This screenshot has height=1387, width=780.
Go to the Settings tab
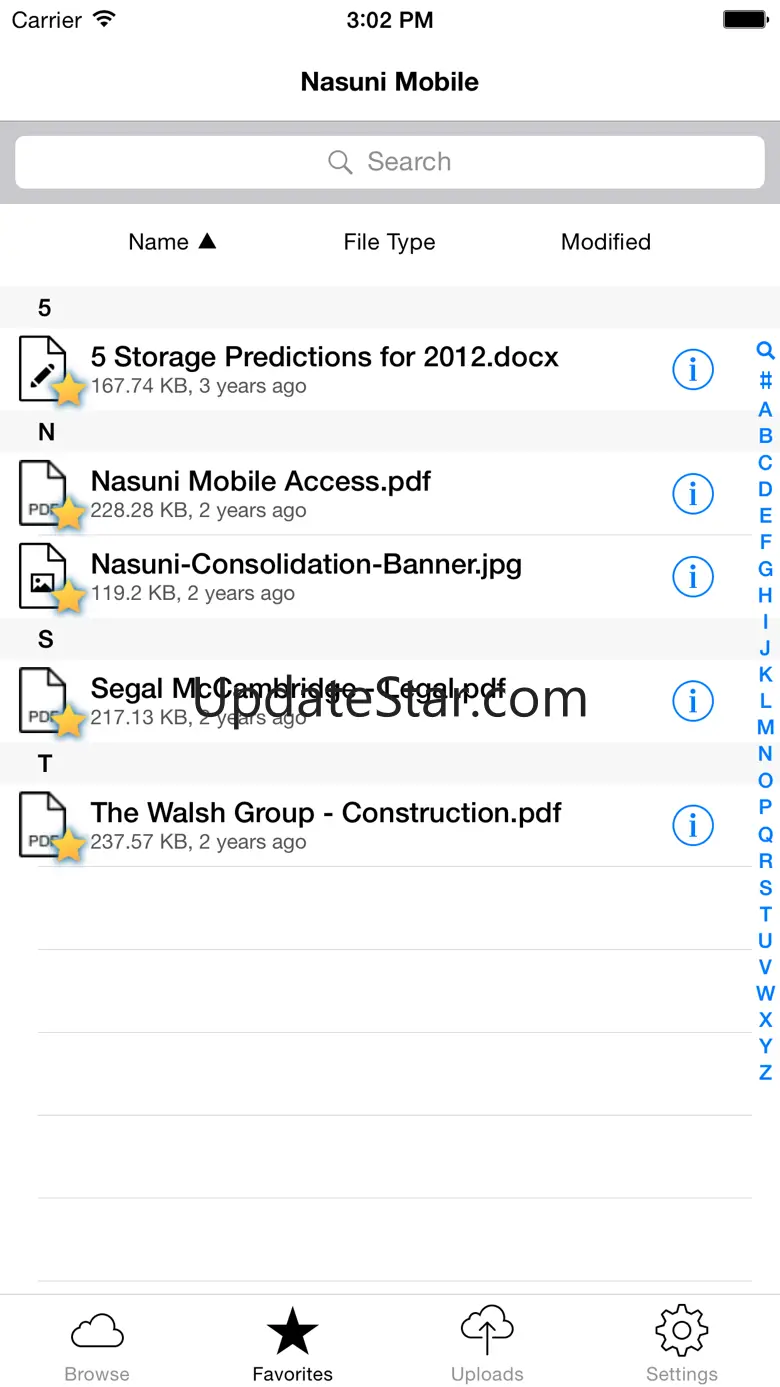[x=682, y=1345]
